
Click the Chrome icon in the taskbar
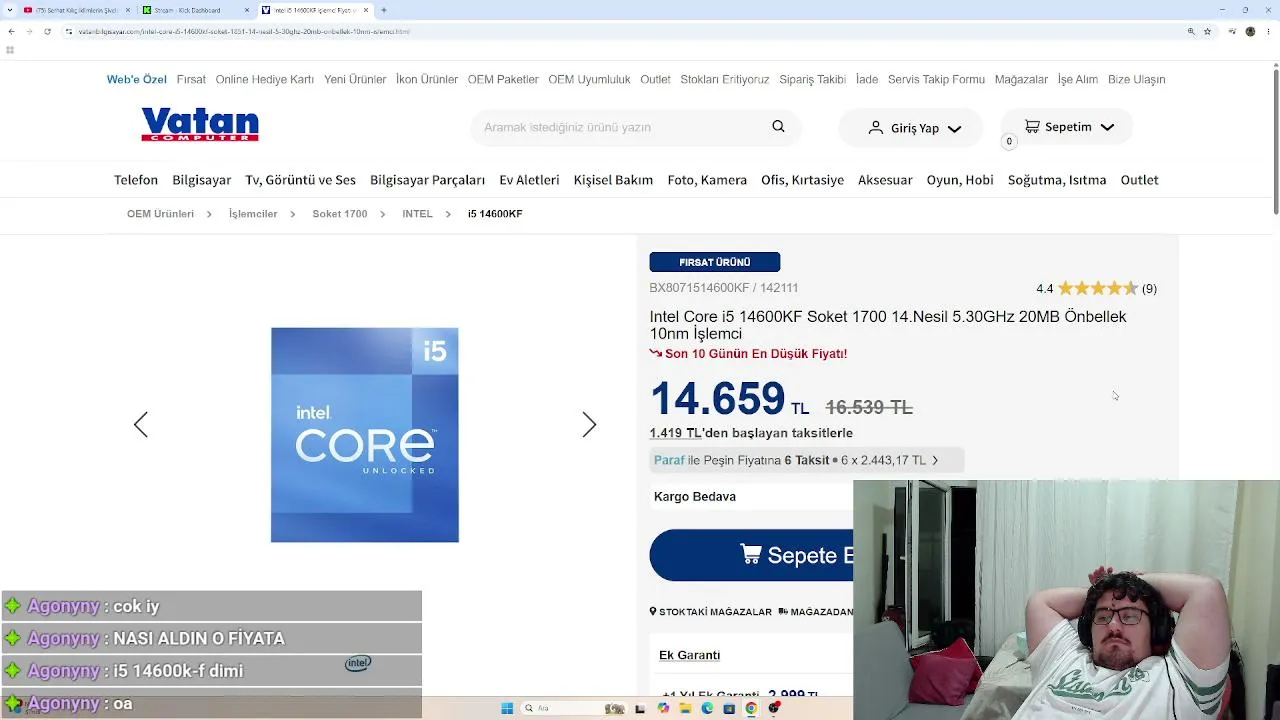(751, 708)
